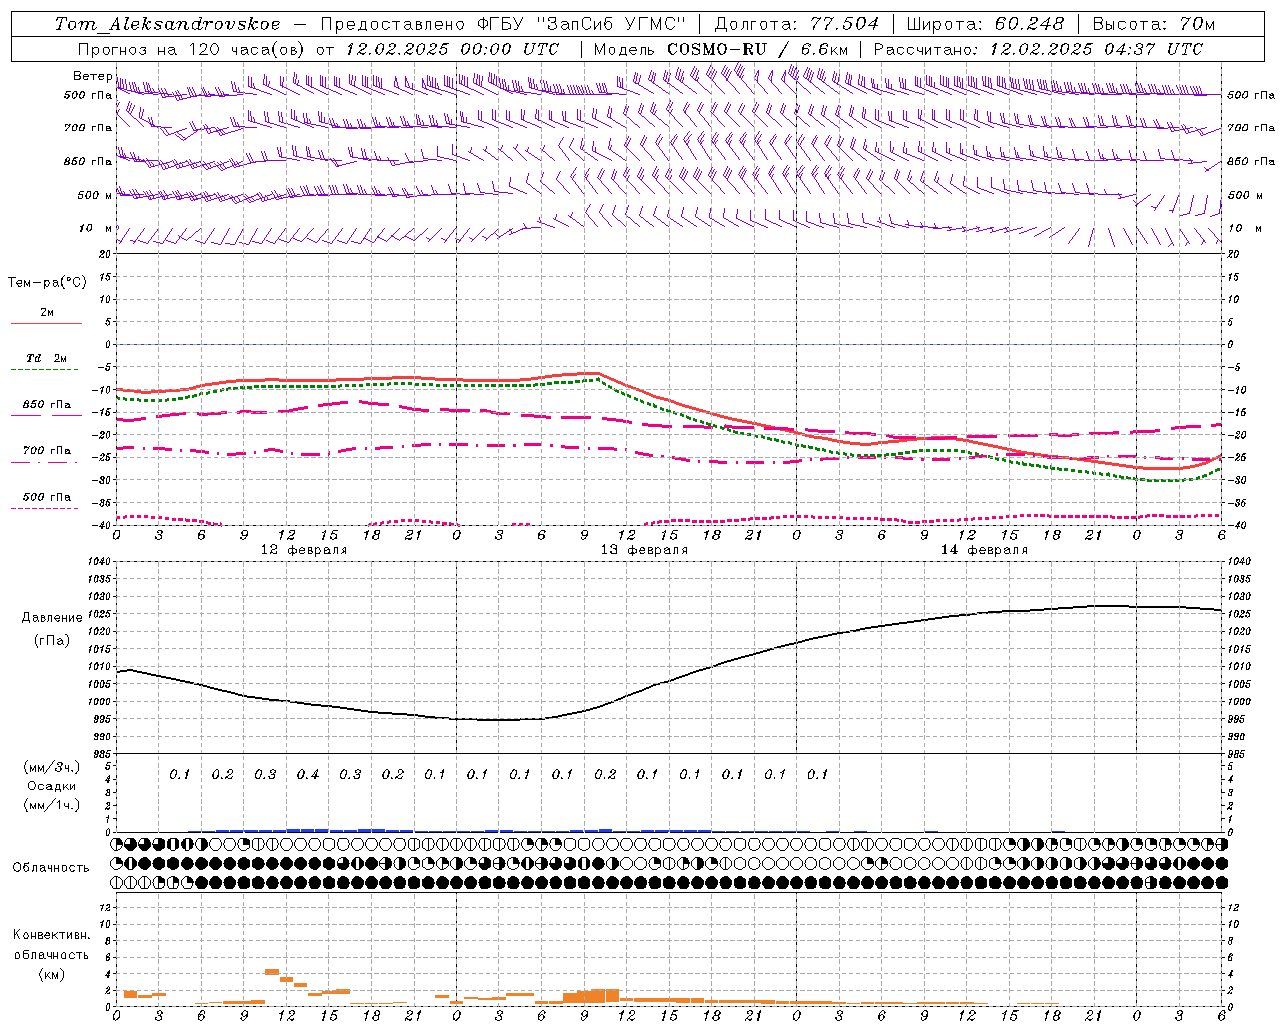Click the 'Осадки' precipitation label
The height and width of the screenshot is (1024, 1280).
point(52,786)
